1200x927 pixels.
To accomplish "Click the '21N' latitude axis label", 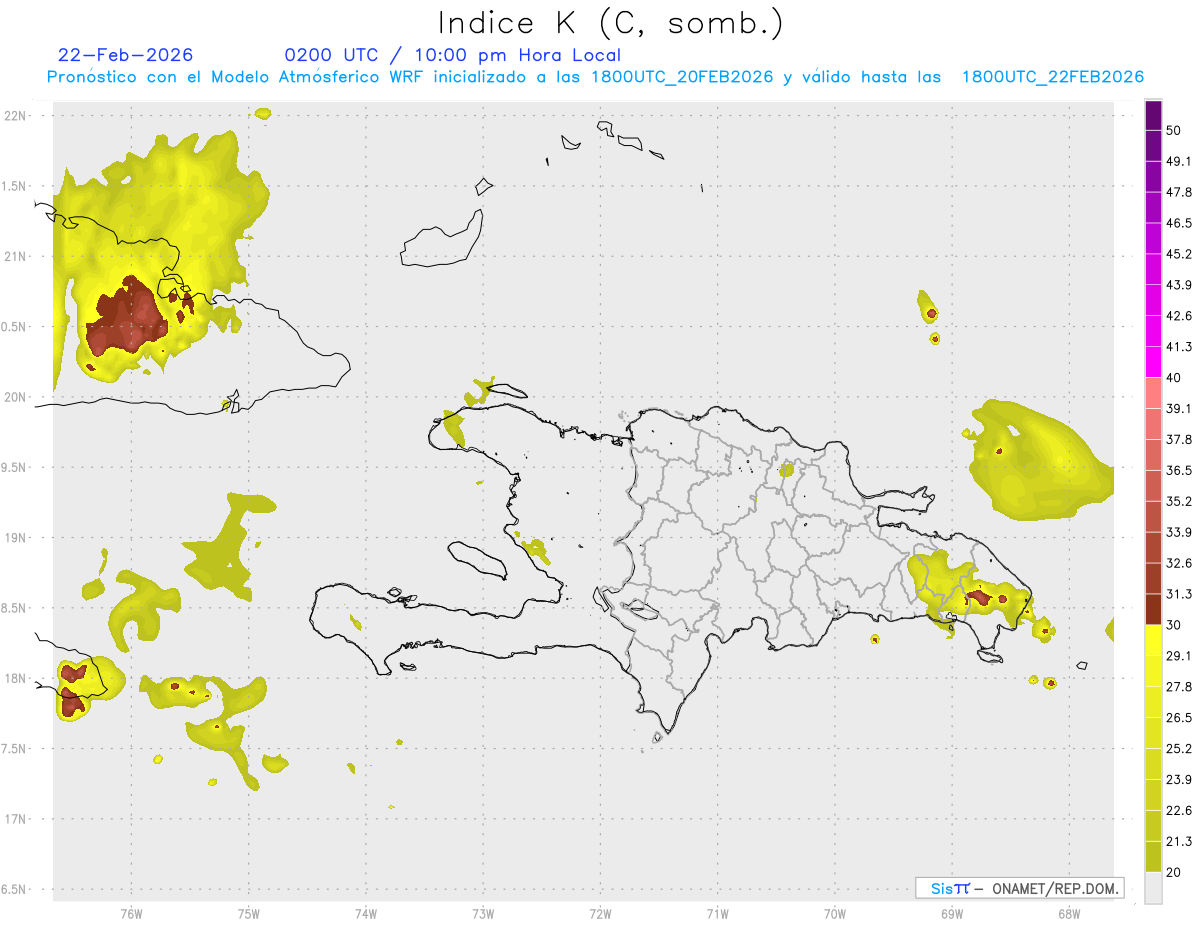I will click(x=15, y=256).
